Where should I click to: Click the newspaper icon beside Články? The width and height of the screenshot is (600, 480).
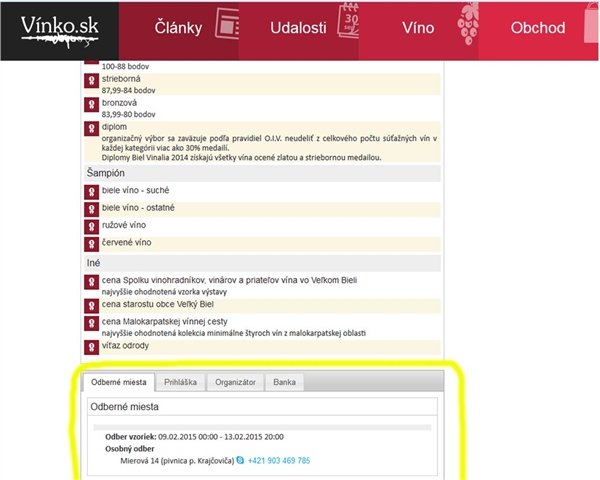tap(227, 24)
